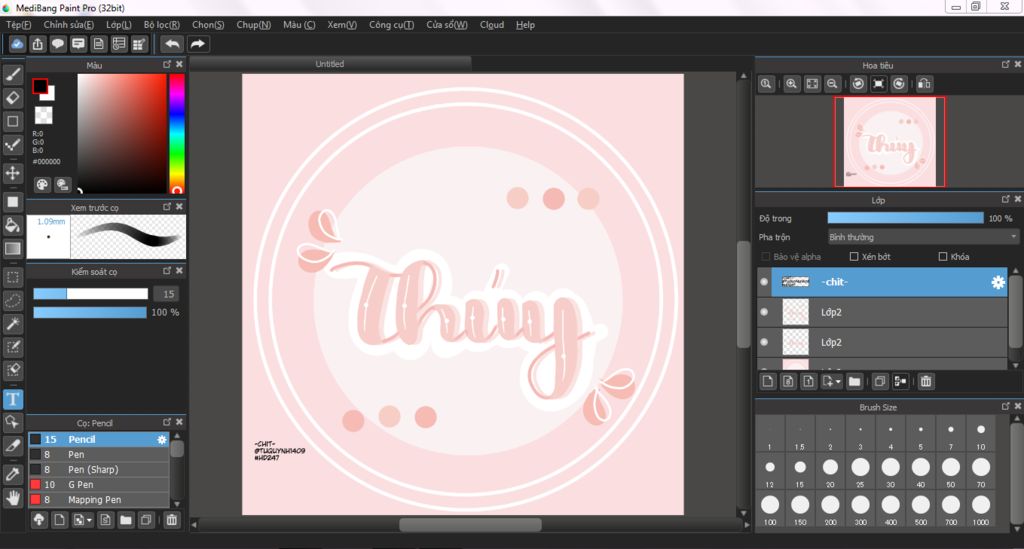Enable the Khóa checkbox
1024x549 pixels.
tap(942, 257)
